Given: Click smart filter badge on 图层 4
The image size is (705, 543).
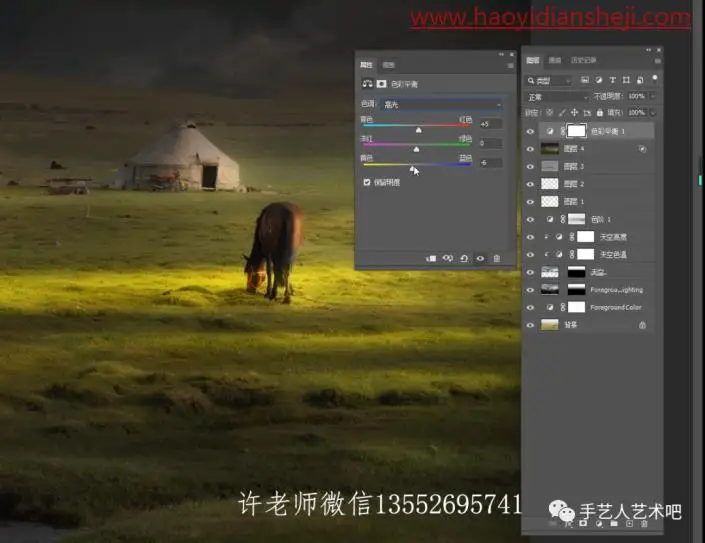Looking at the screenshot, I should click(643, 149).
